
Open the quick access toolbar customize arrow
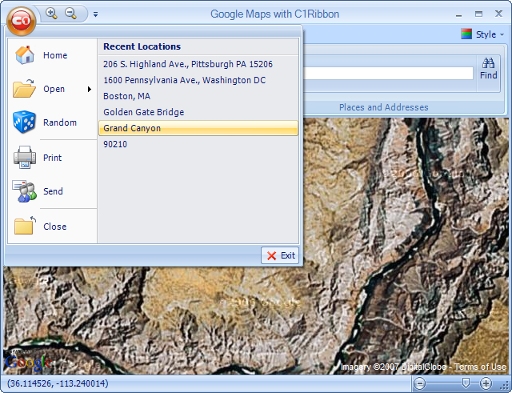pyautogui.click(x=96, y=14)
